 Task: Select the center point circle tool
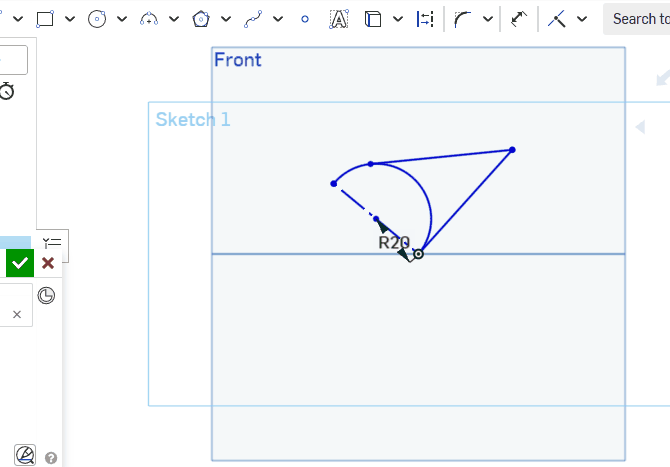coord(97,19)
